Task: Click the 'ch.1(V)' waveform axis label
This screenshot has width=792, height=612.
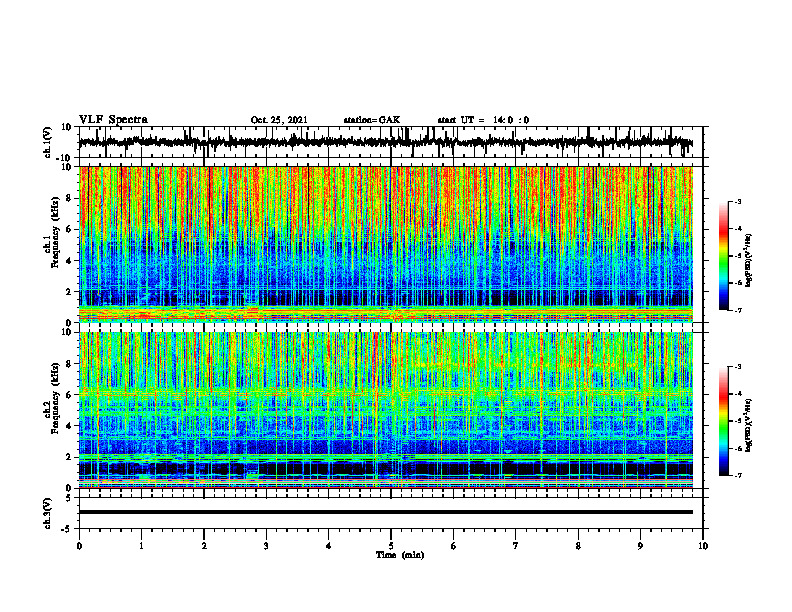Action: point(47,142)
